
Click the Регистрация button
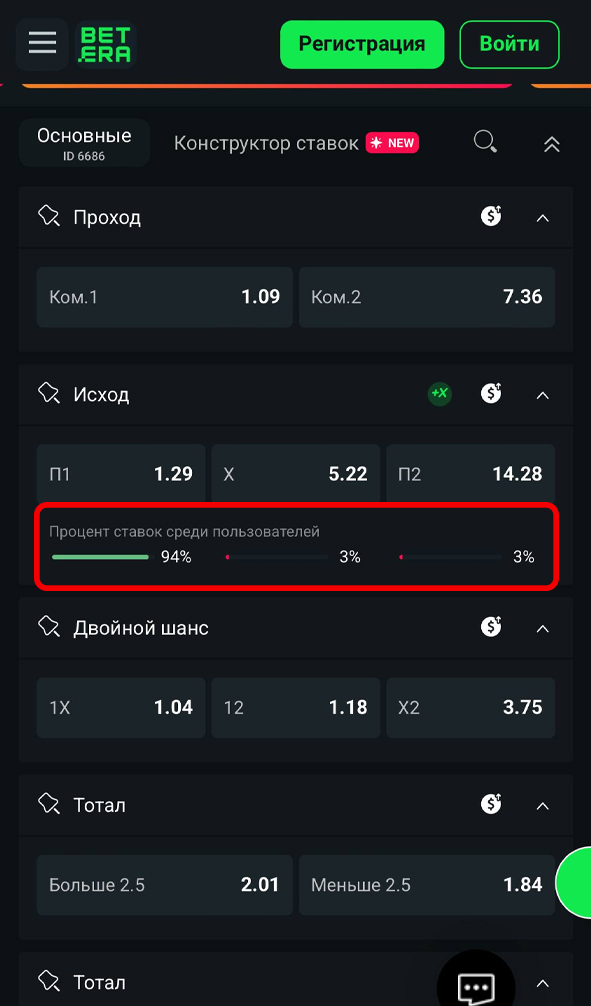(362, 44)
